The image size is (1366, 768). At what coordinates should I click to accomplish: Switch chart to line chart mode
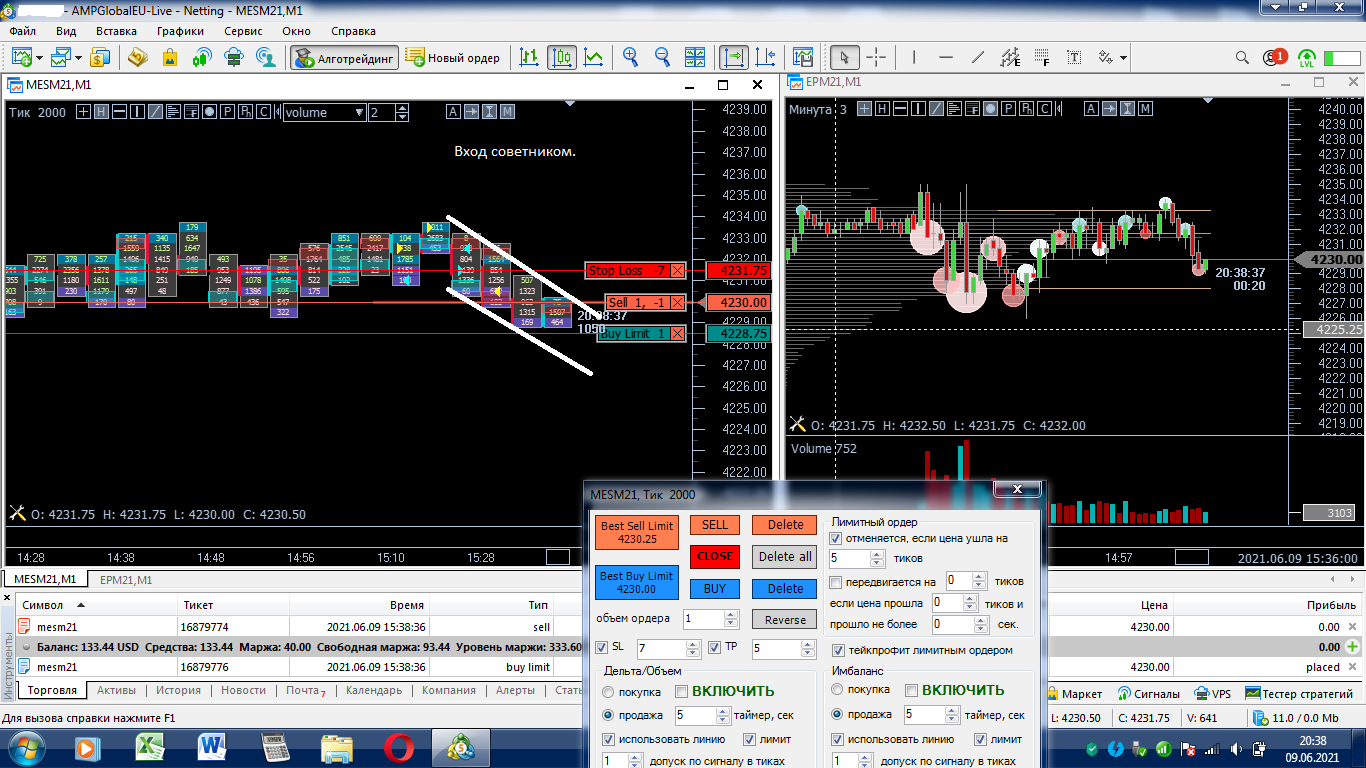click(594, 57)
